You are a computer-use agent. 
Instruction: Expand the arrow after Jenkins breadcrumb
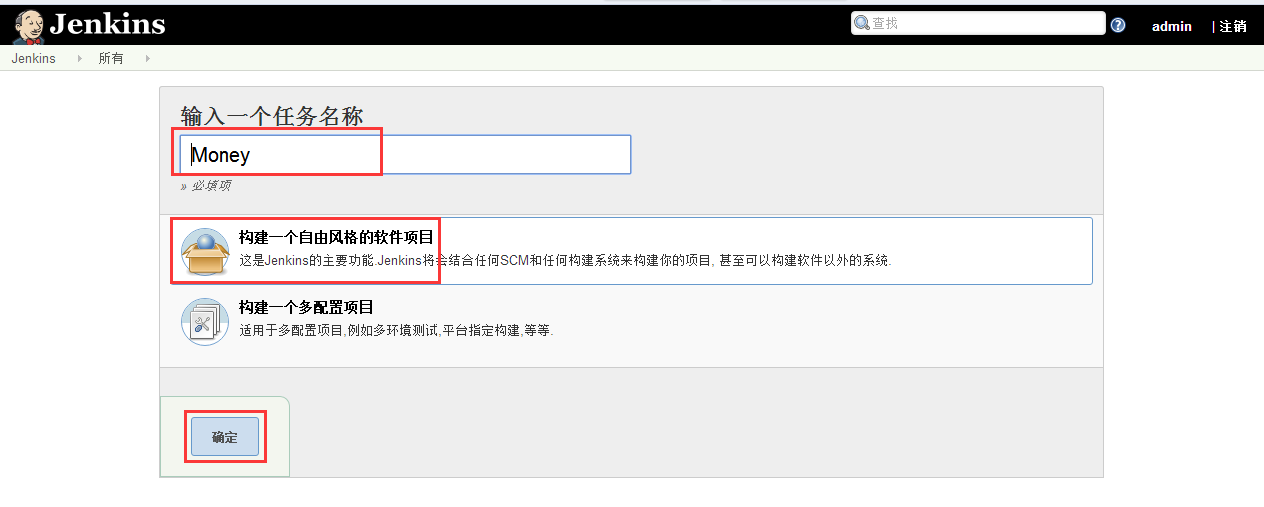pyautogui.click(x=80, y=59)
